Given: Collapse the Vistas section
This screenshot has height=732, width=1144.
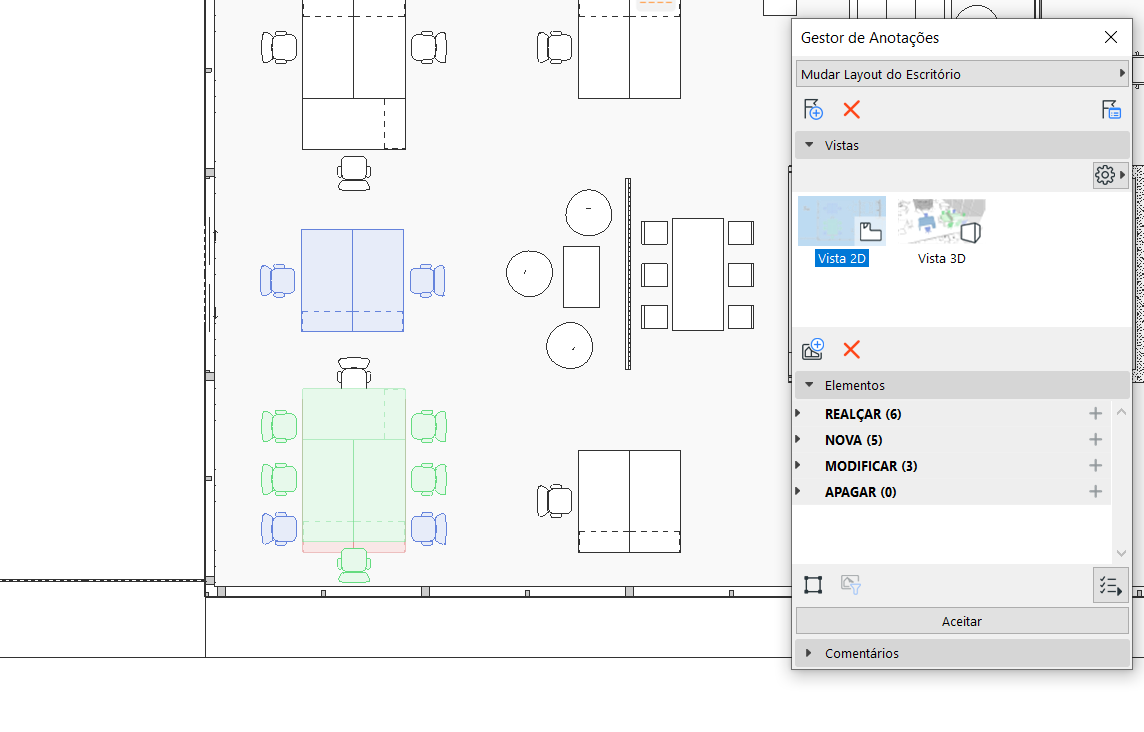Looking at the screenshot, I should pos(809,146).
